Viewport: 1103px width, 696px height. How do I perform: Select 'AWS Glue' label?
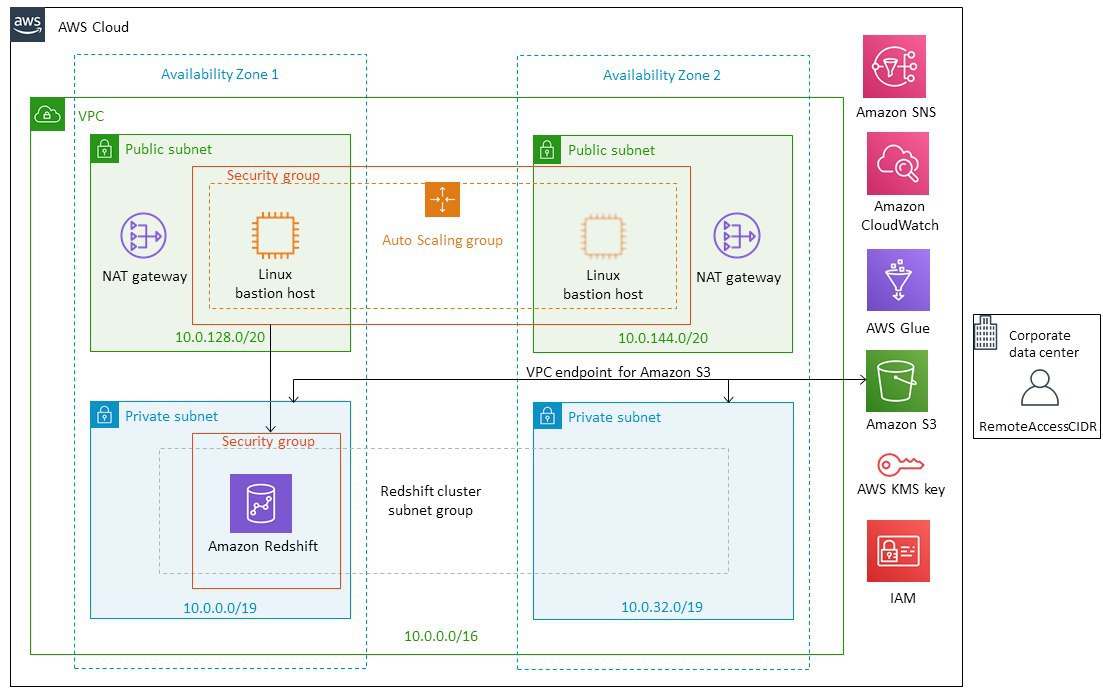[898, 328]
